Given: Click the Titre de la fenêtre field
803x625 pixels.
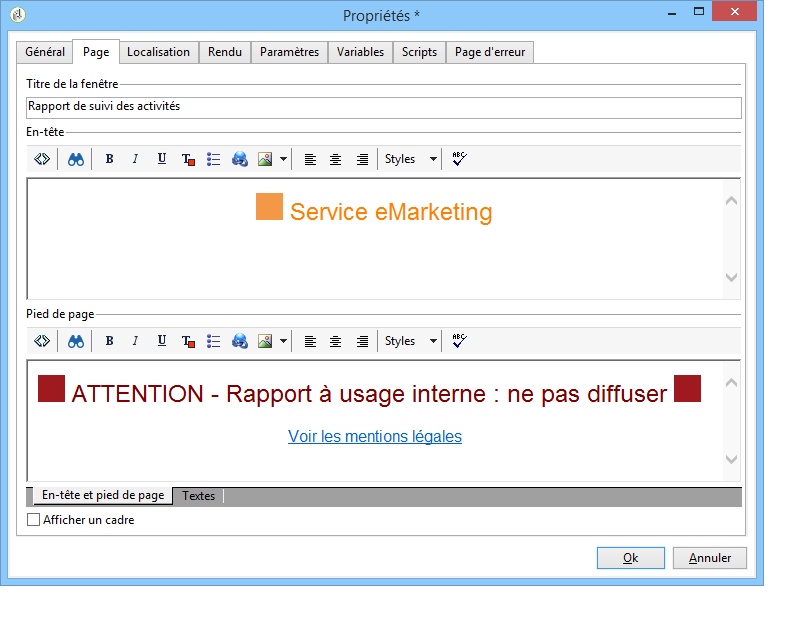Looking at the screenshot, I should pos(384,107).
